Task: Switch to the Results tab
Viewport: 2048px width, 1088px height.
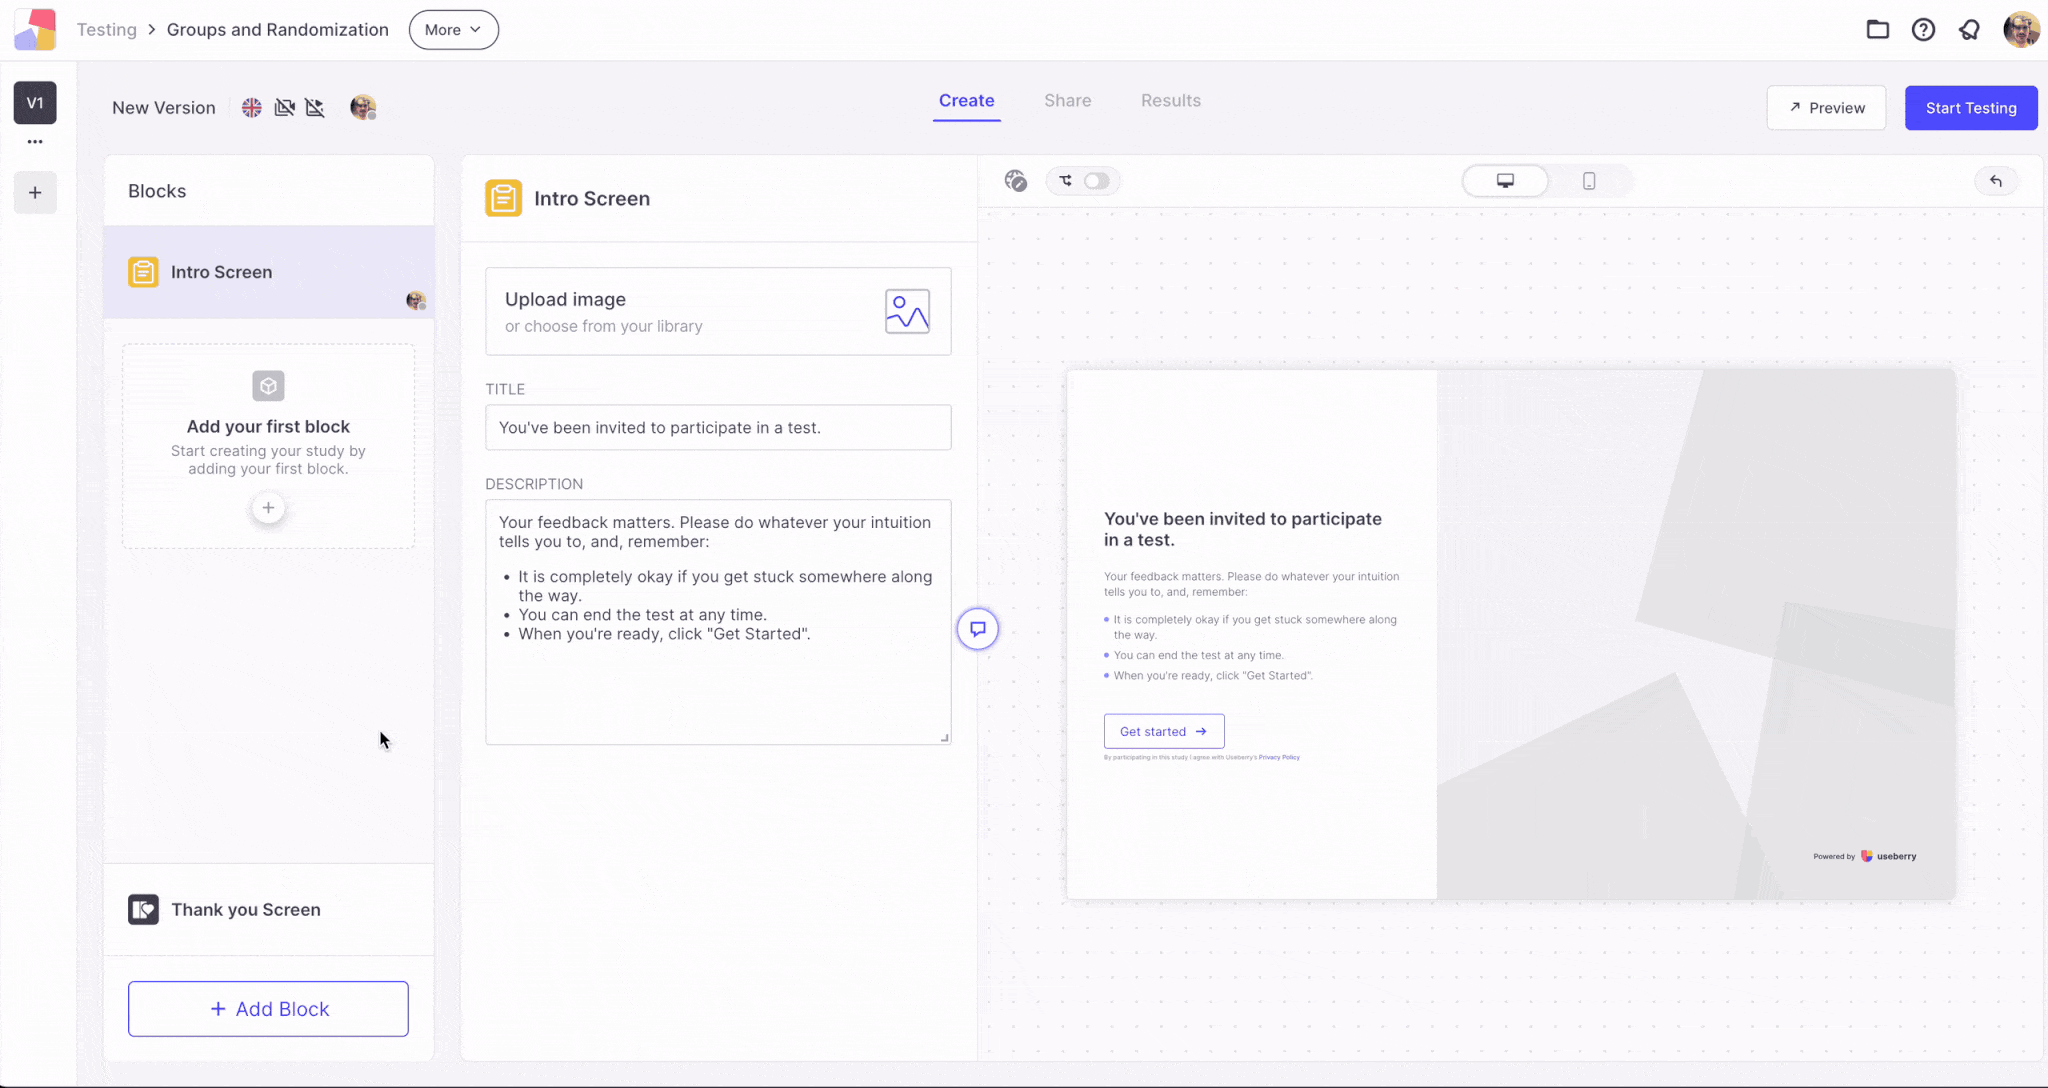Action: [1171, 101]
